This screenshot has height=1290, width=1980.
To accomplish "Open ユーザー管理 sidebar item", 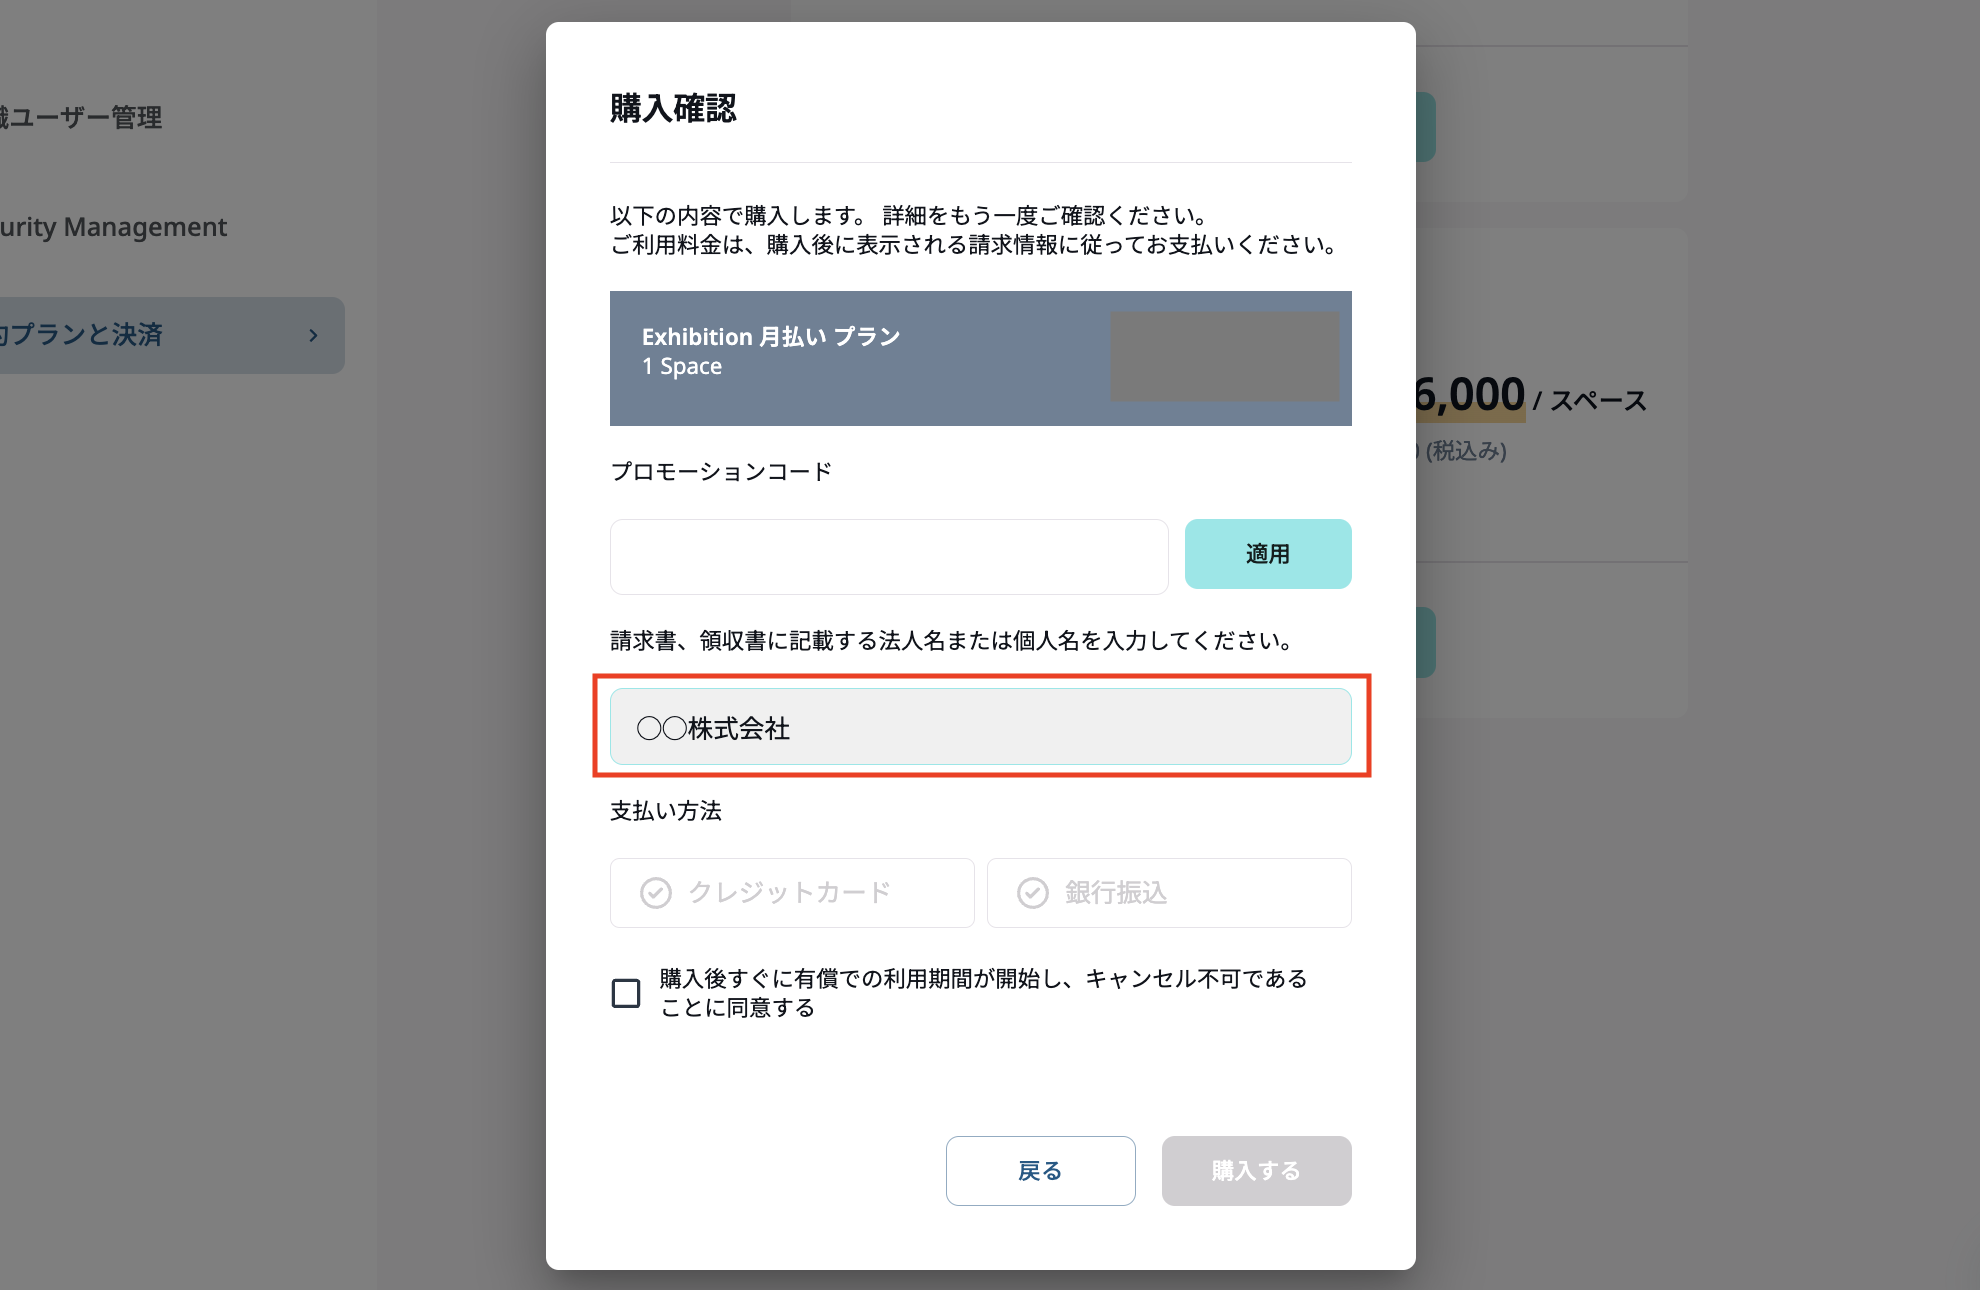I will (81, 118).
